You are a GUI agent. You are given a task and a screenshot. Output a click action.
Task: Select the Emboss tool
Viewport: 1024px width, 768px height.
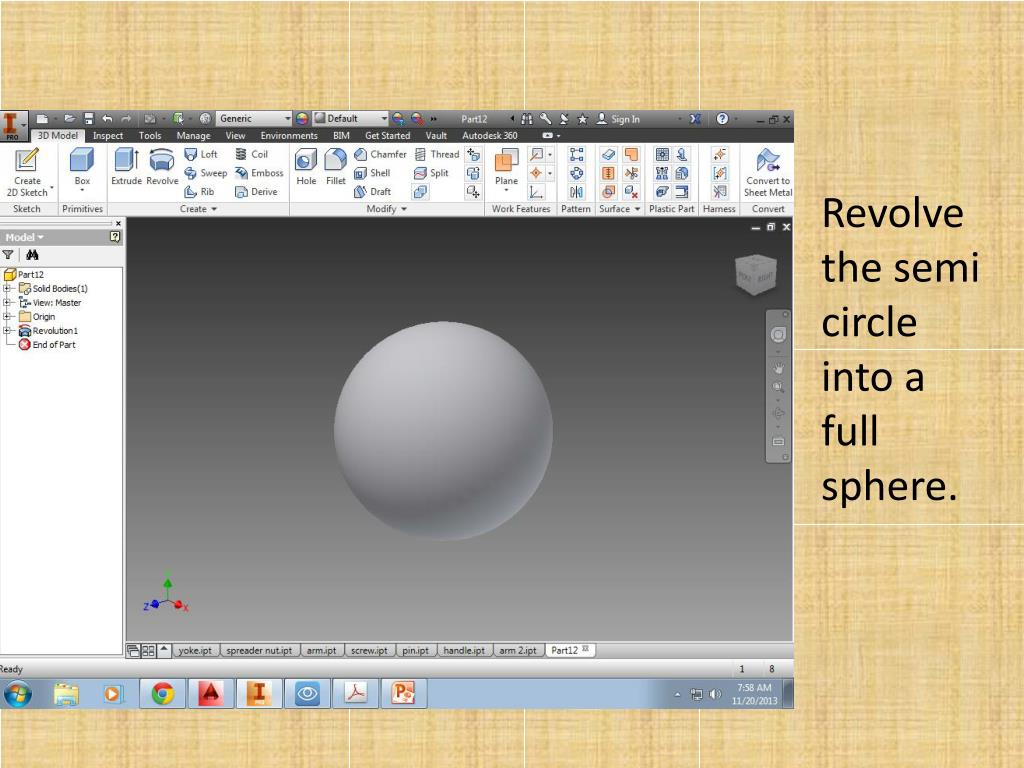[259, 173]
